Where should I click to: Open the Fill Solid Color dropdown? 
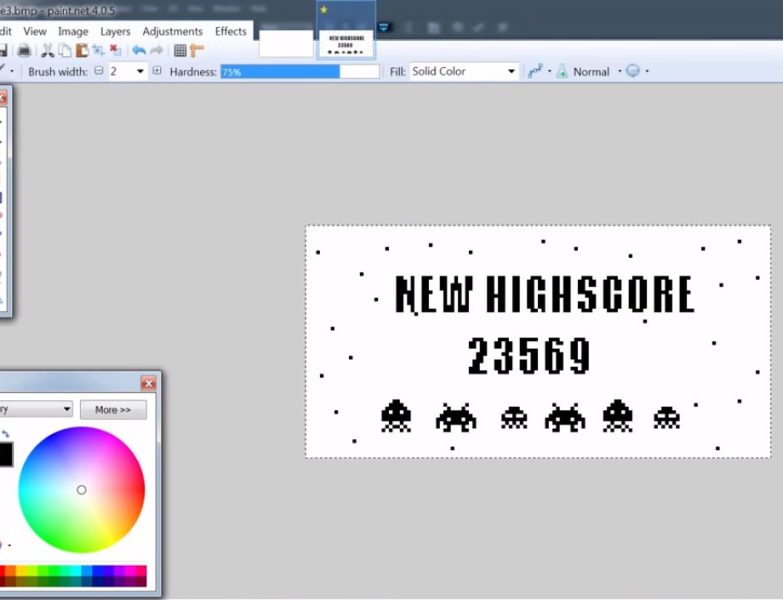point(464,71)
